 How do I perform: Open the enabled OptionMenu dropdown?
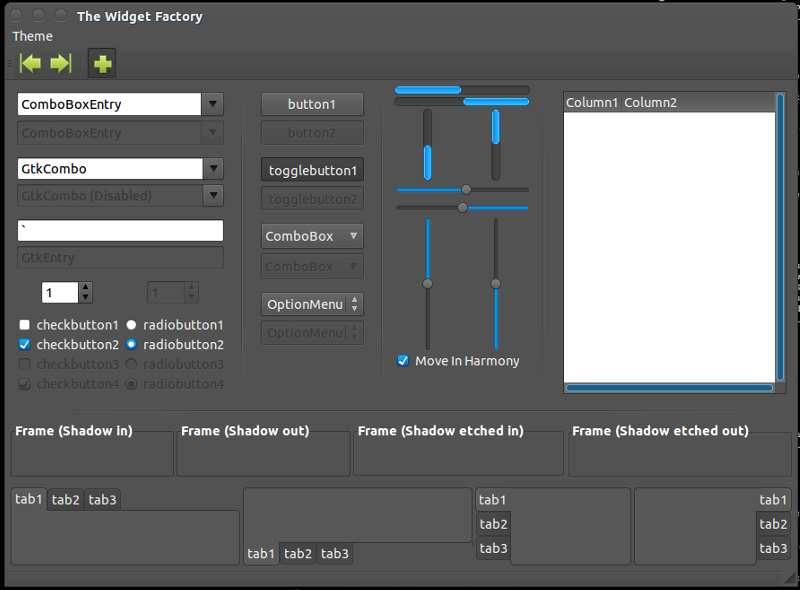[x=312, y=304]
